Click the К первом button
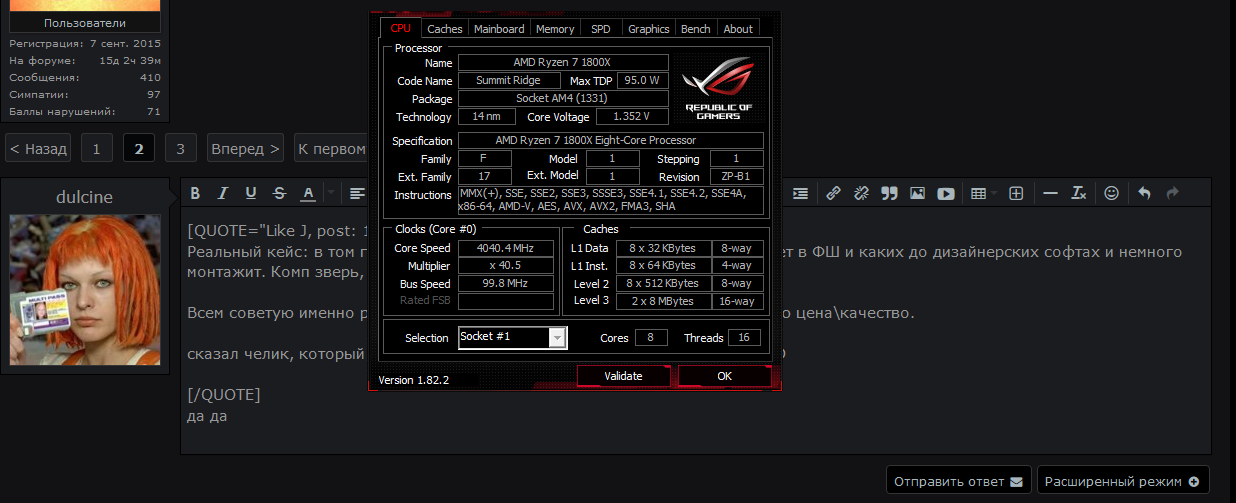Screen dimensions: 1236x503 (331, 149)
